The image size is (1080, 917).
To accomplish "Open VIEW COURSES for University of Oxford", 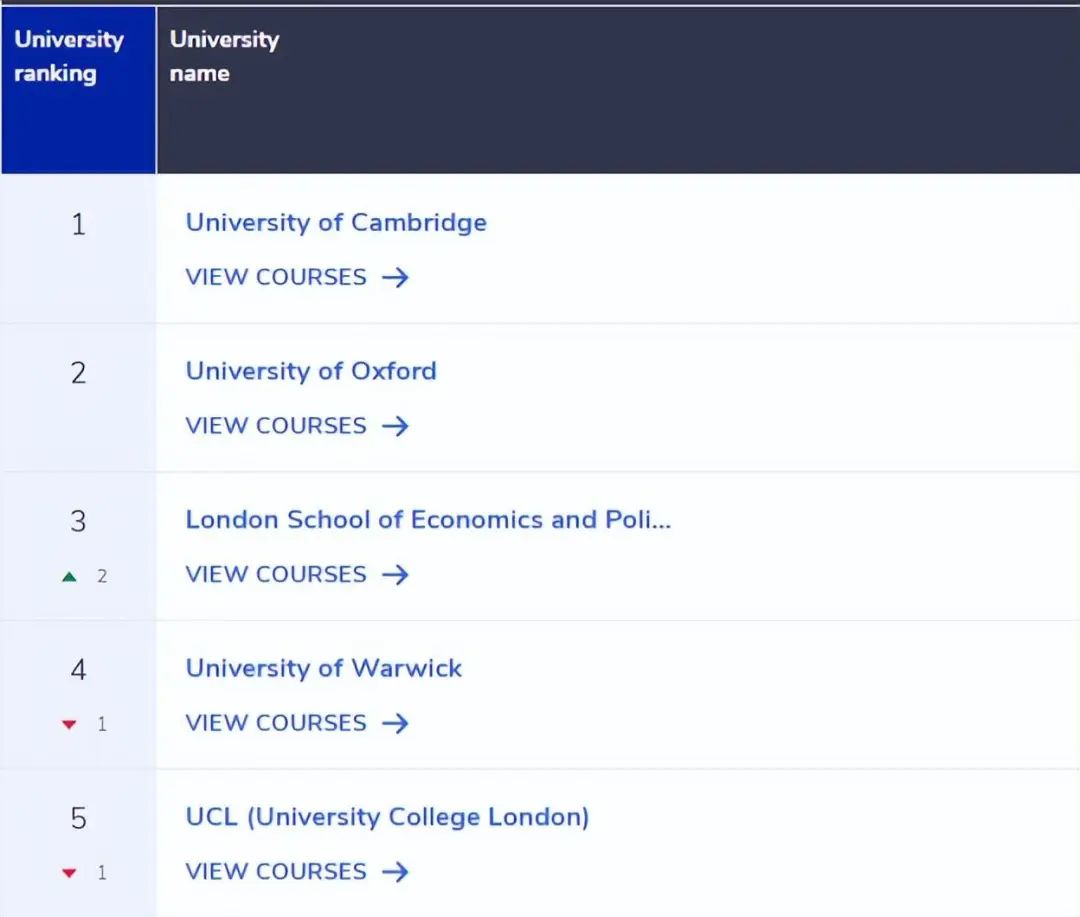I will point(276,425).
